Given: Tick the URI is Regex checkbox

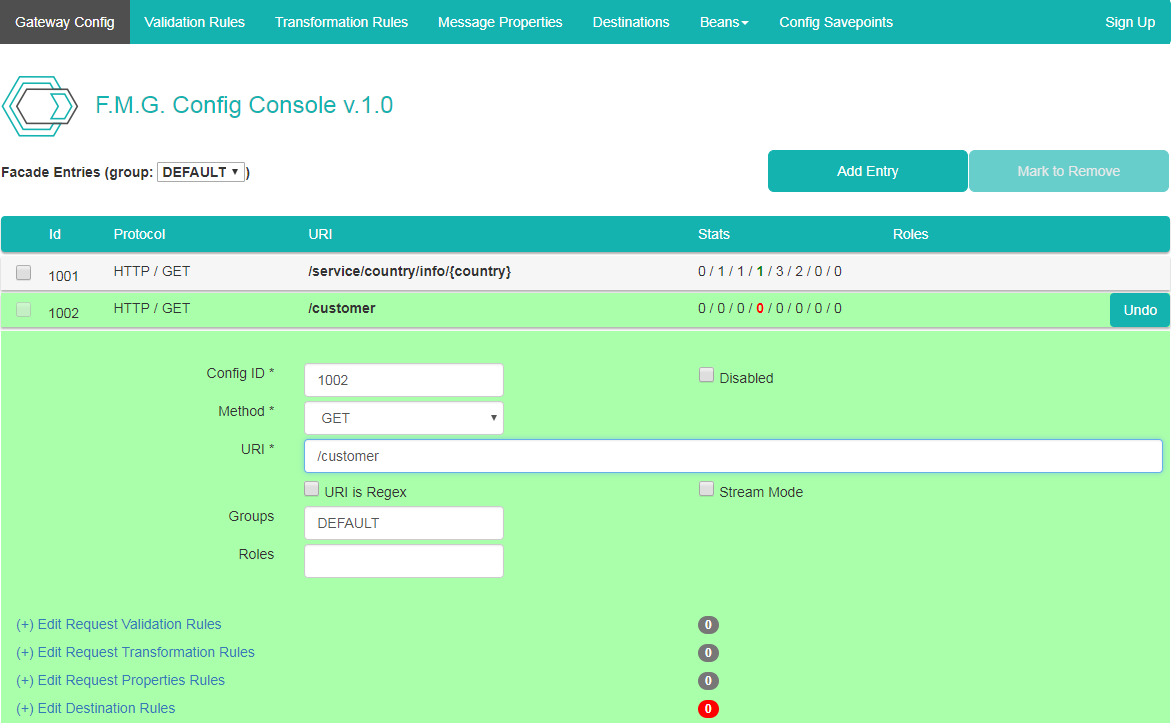Looking at the screenshot, I should (x=312, y=490).
